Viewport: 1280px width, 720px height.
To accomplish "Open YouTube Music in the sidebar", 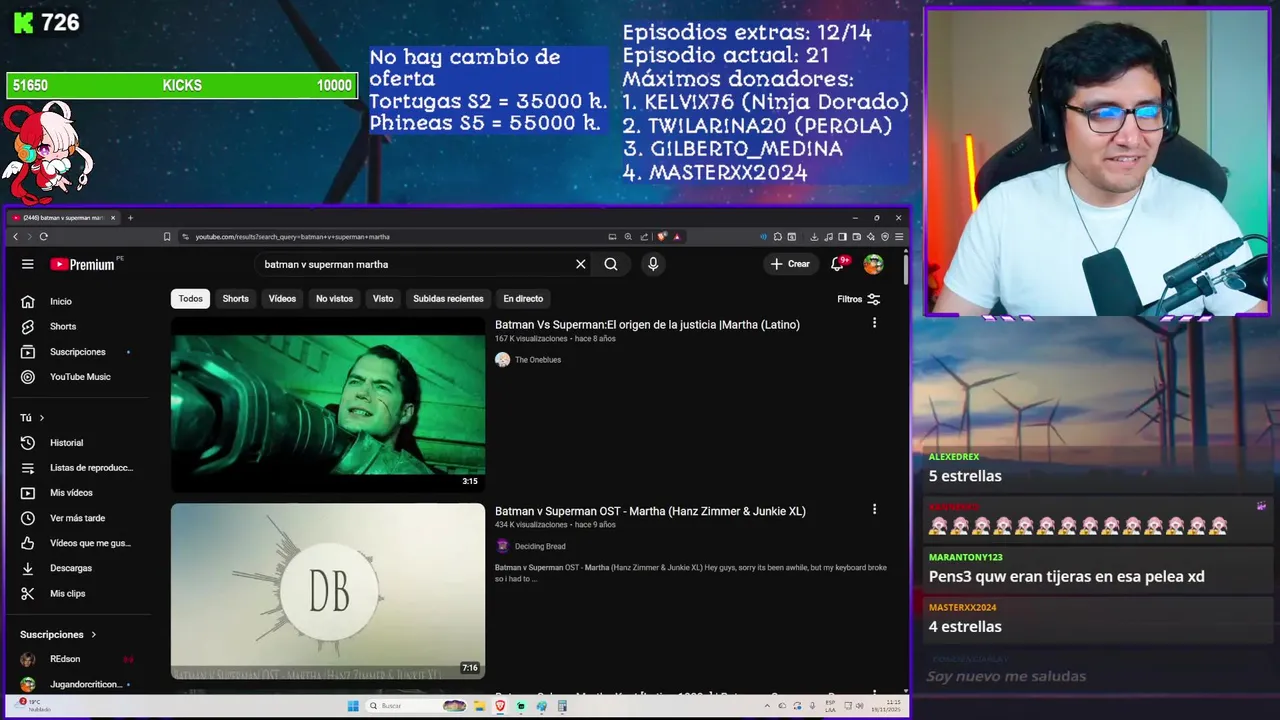I will point(80,377).
